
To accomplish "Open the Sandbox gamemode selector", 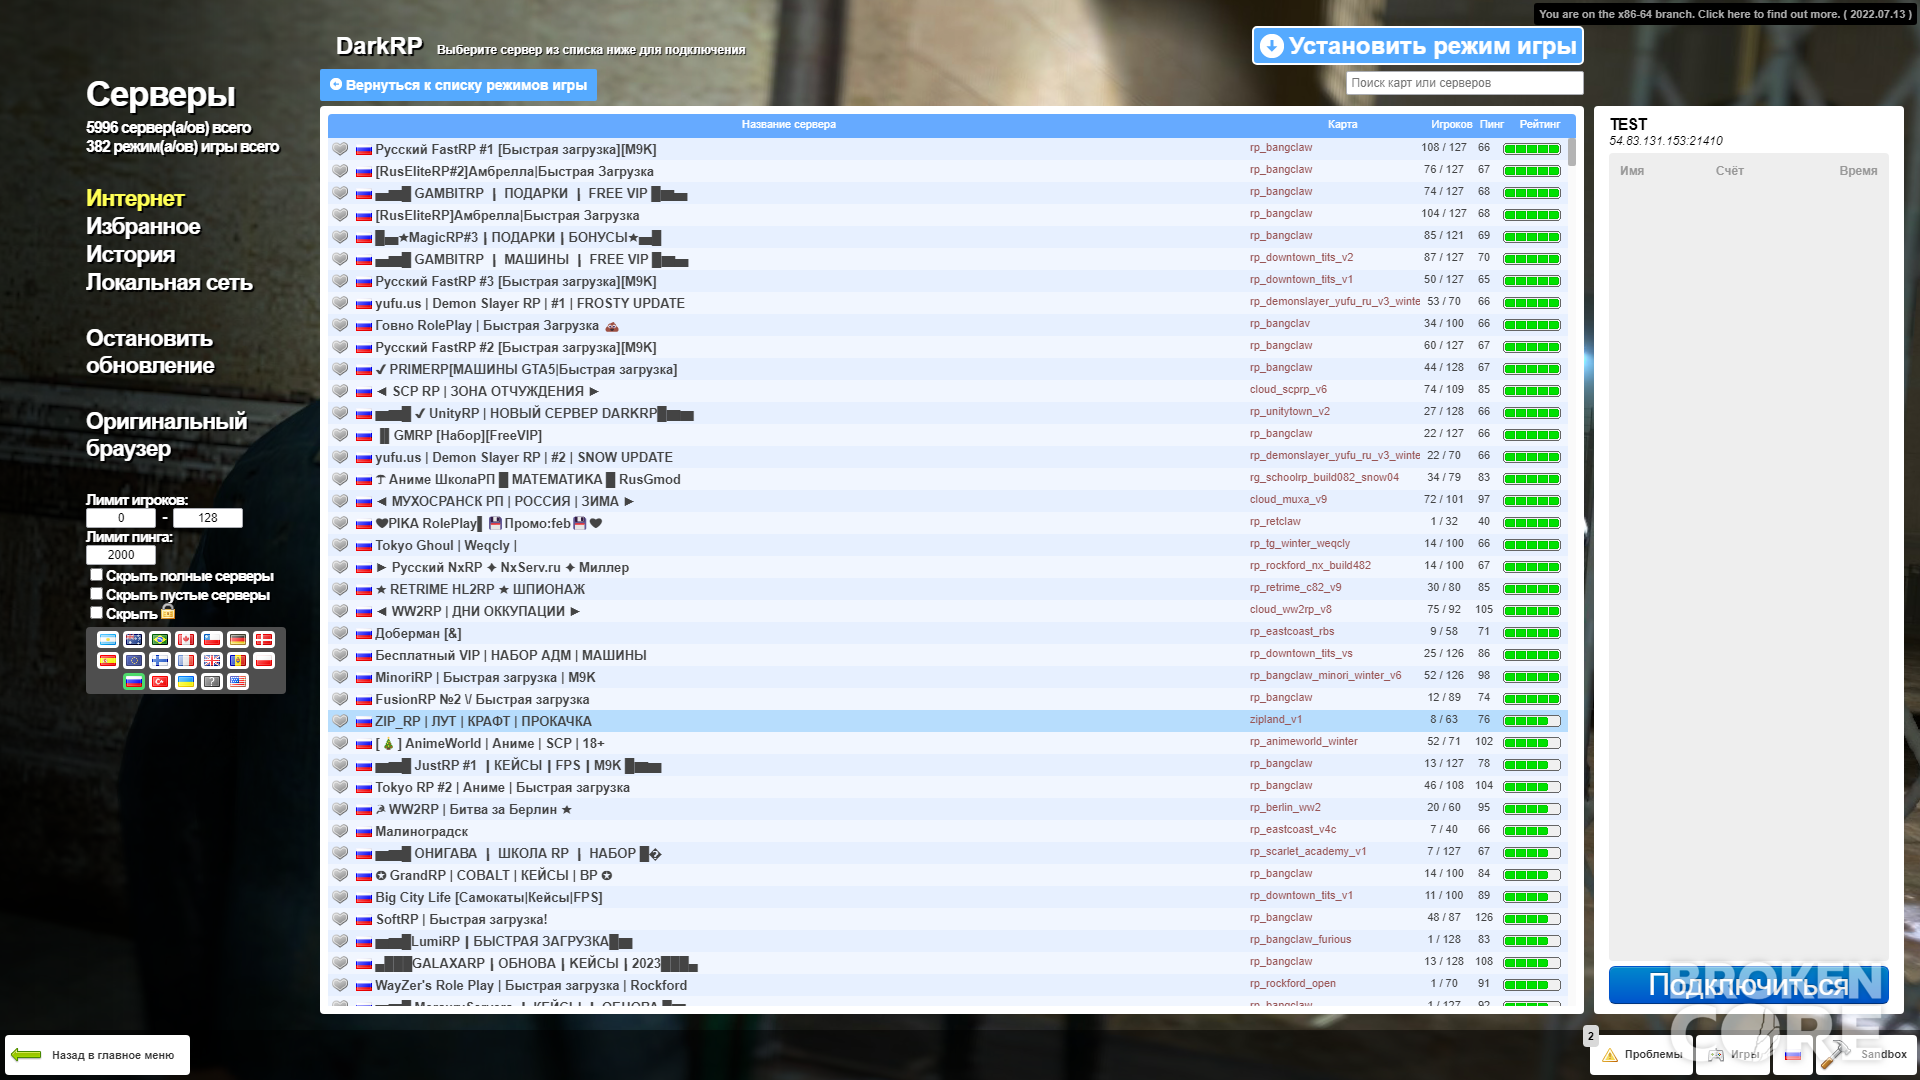I will point(1866,1055).
